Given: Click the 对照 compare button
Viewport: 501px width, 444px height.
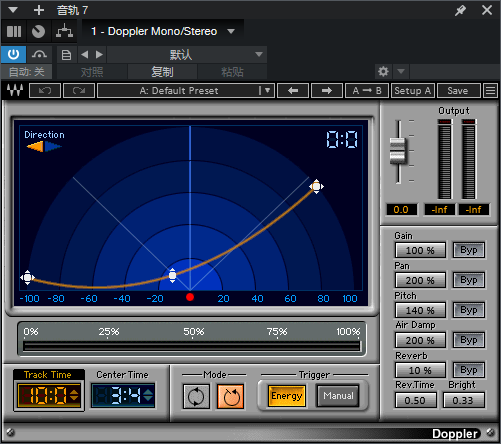Looking at the screenshot, I should coord(92,72).
